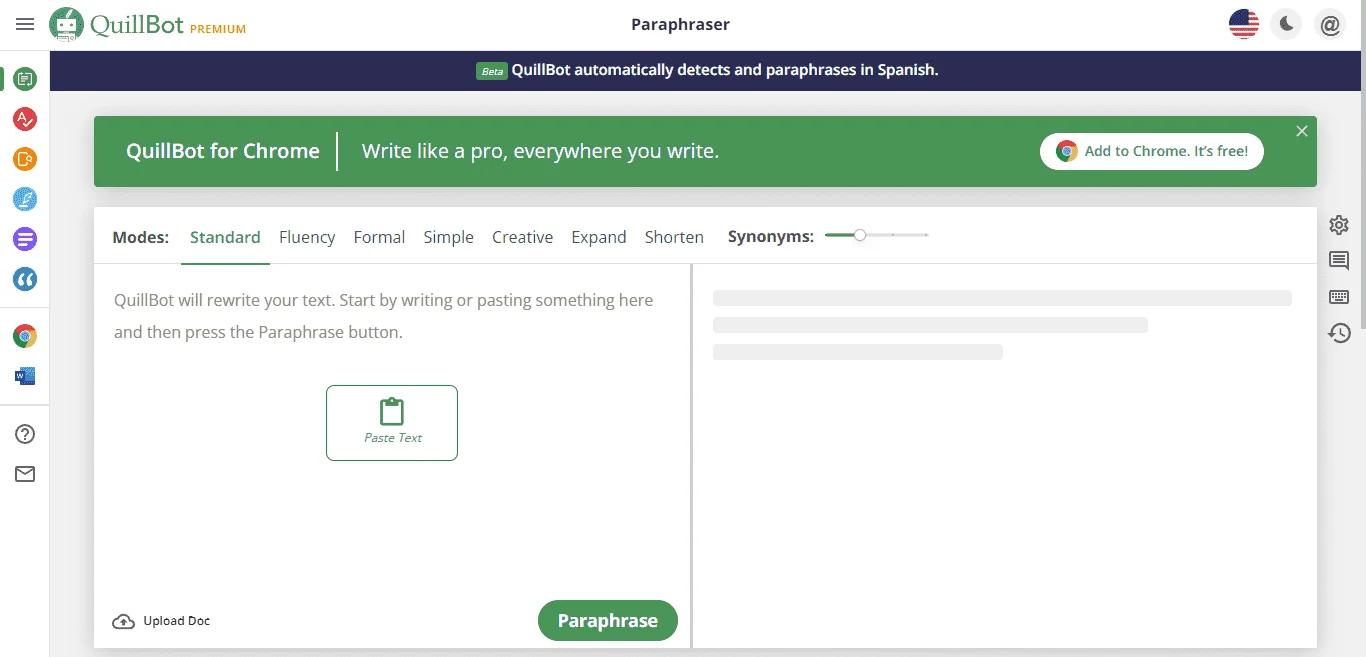Image resolution: width=1366 pixels, height=657 pixels.
Task: Open paraphrase history clock icon
Action: coord(1339,333)
